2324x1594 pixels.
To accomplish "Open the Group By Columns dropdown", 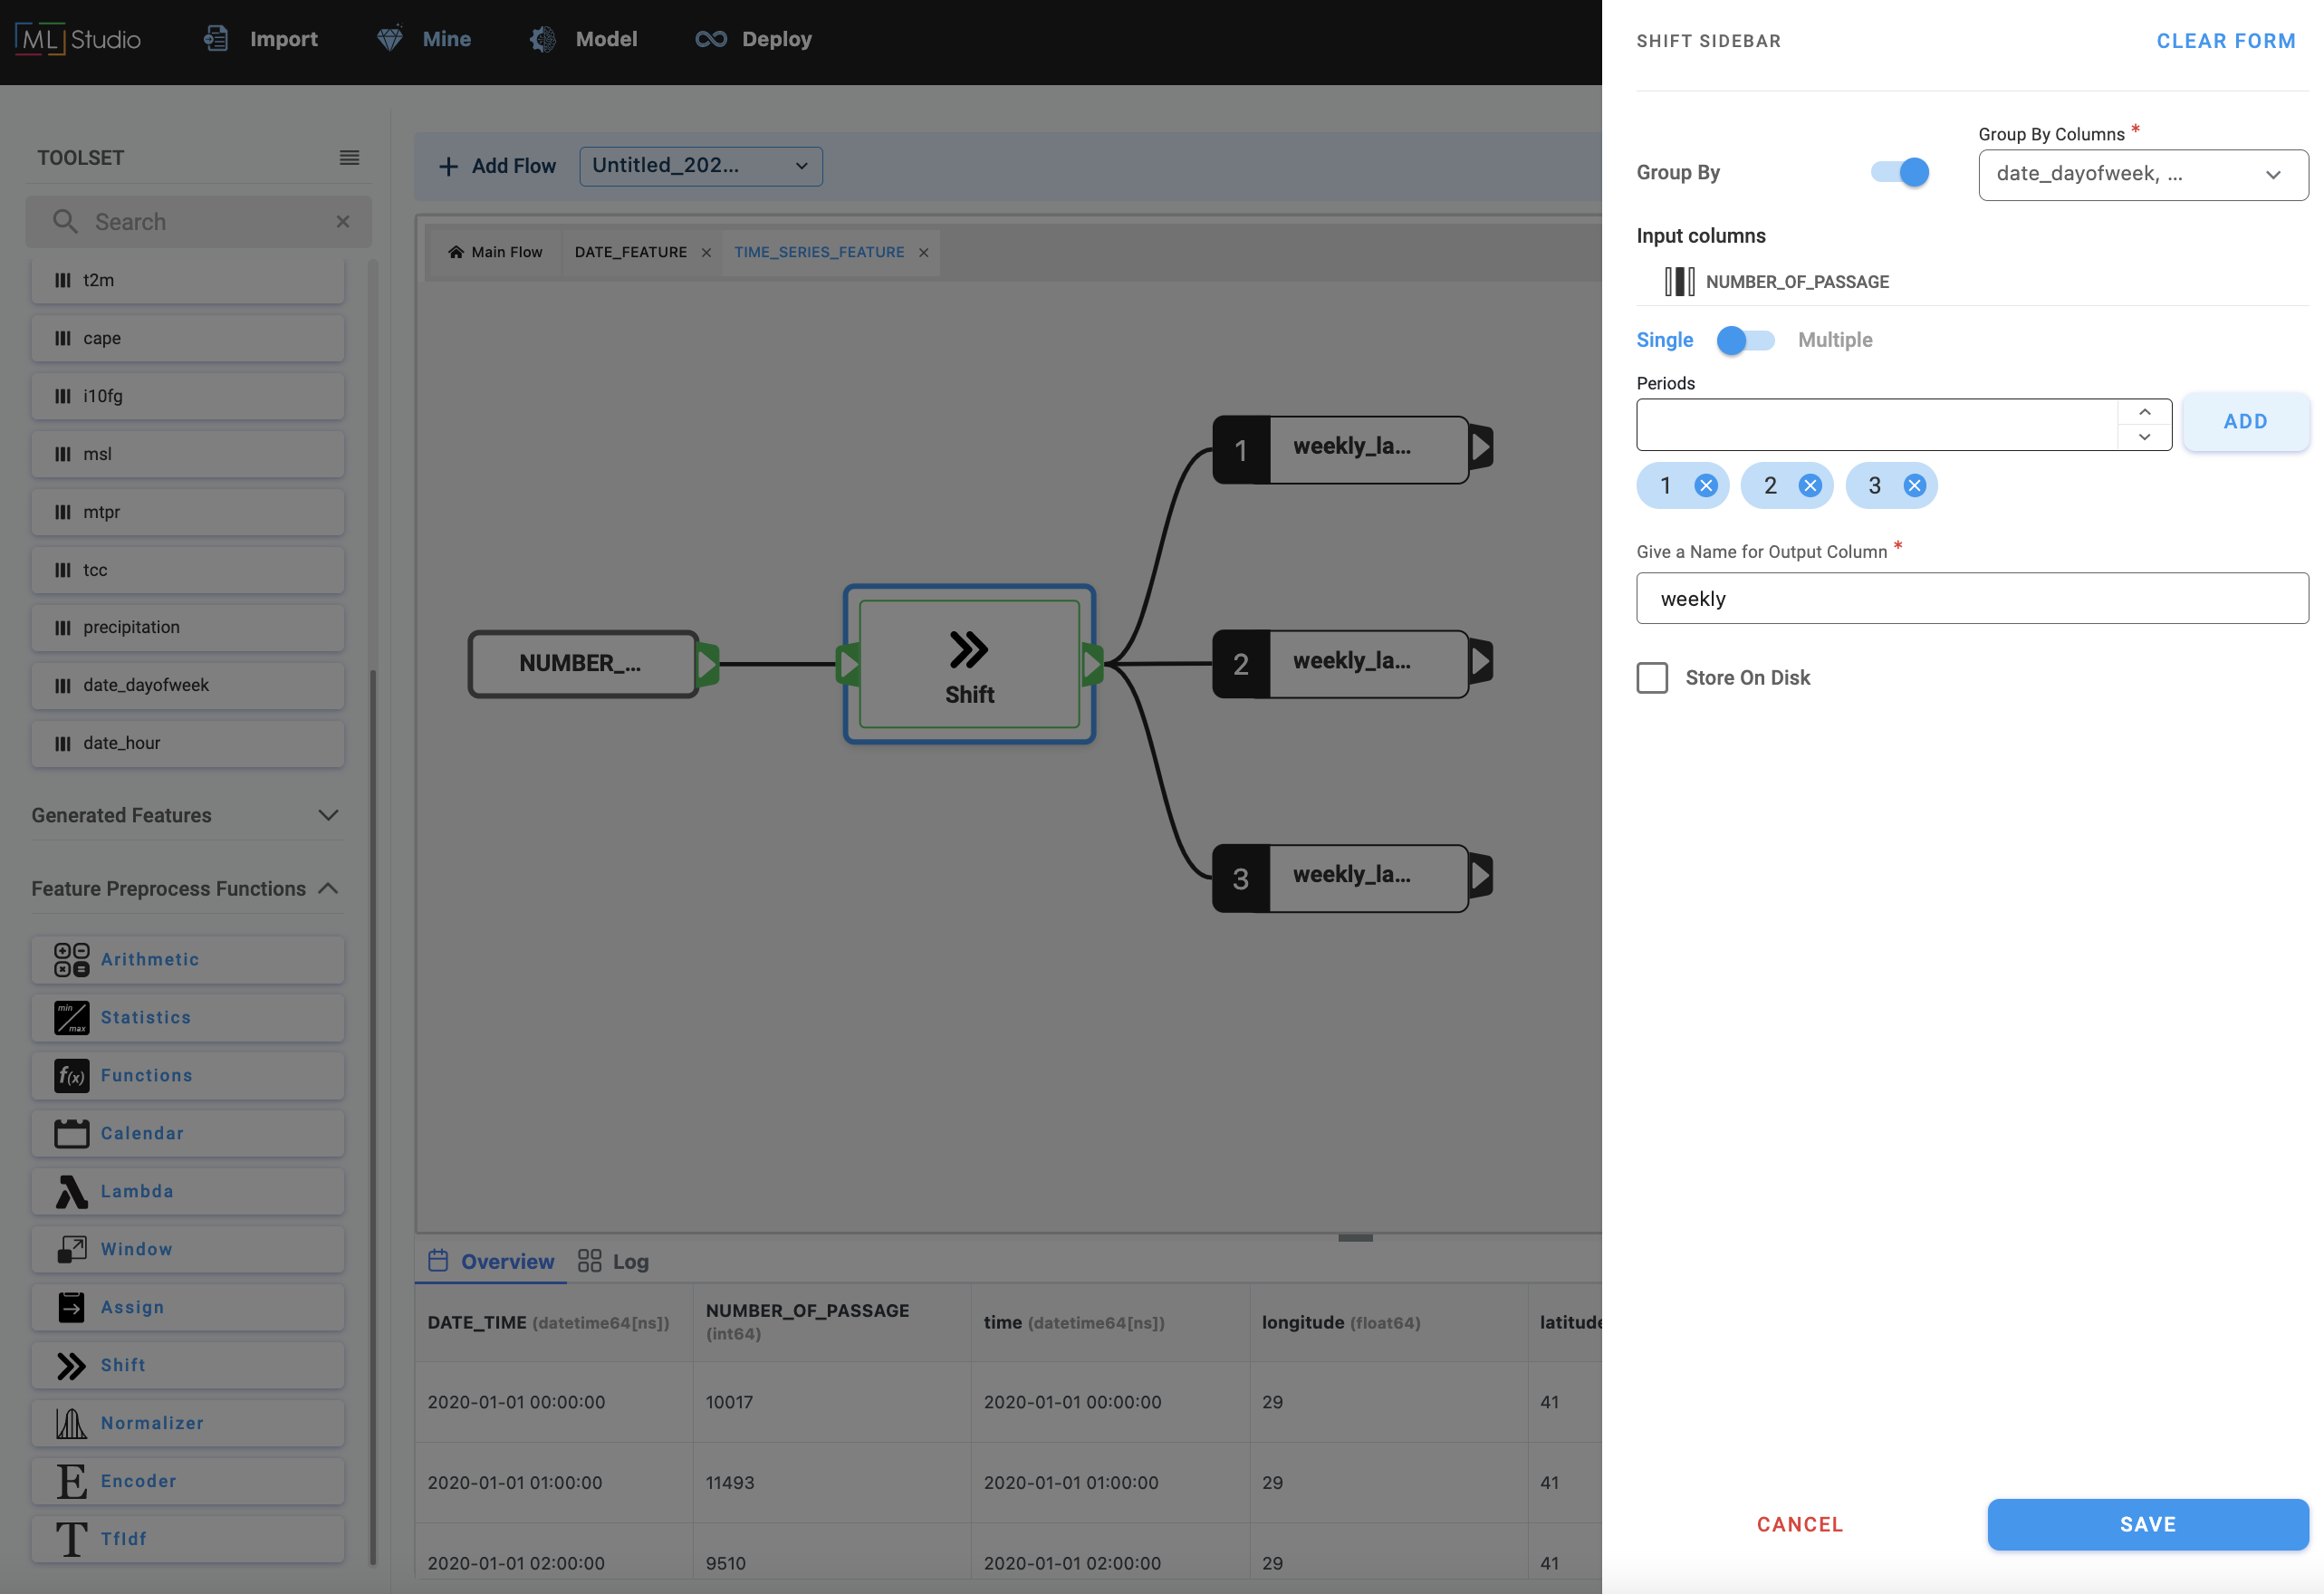I will coord(2142,175).
